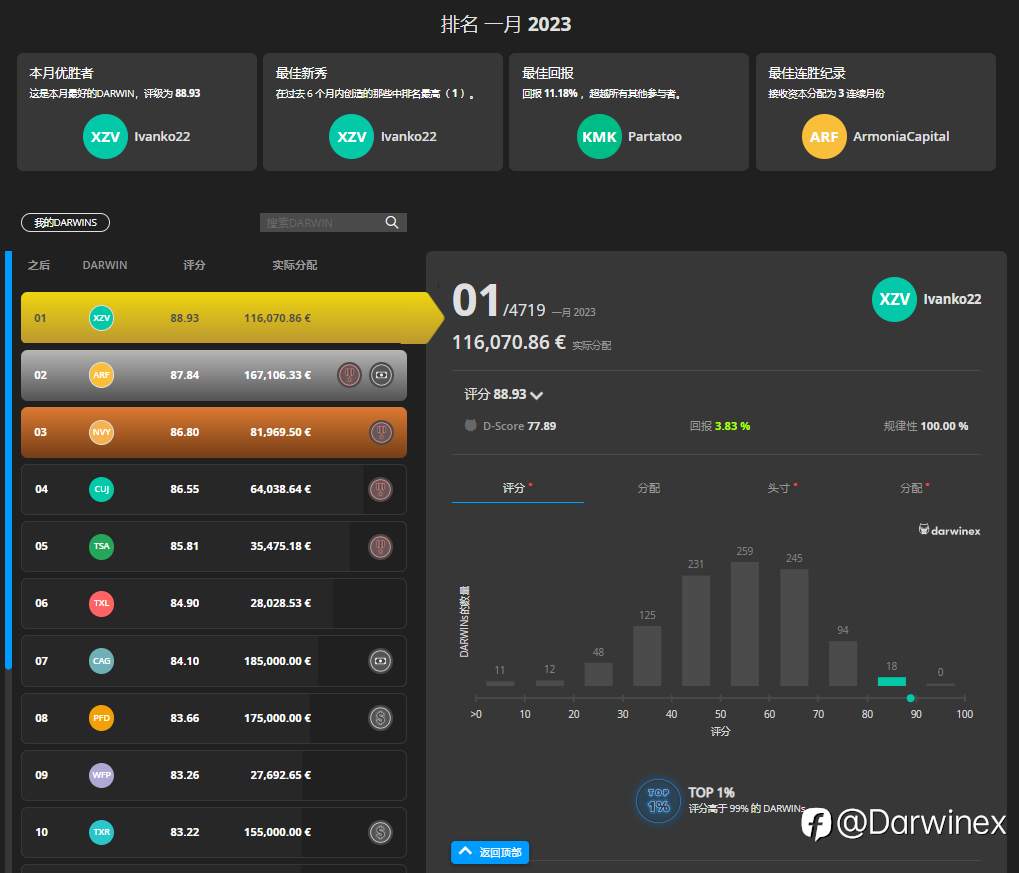Click XZV avatar in detail panel header

pyautogui.click(x=894, y=299)
